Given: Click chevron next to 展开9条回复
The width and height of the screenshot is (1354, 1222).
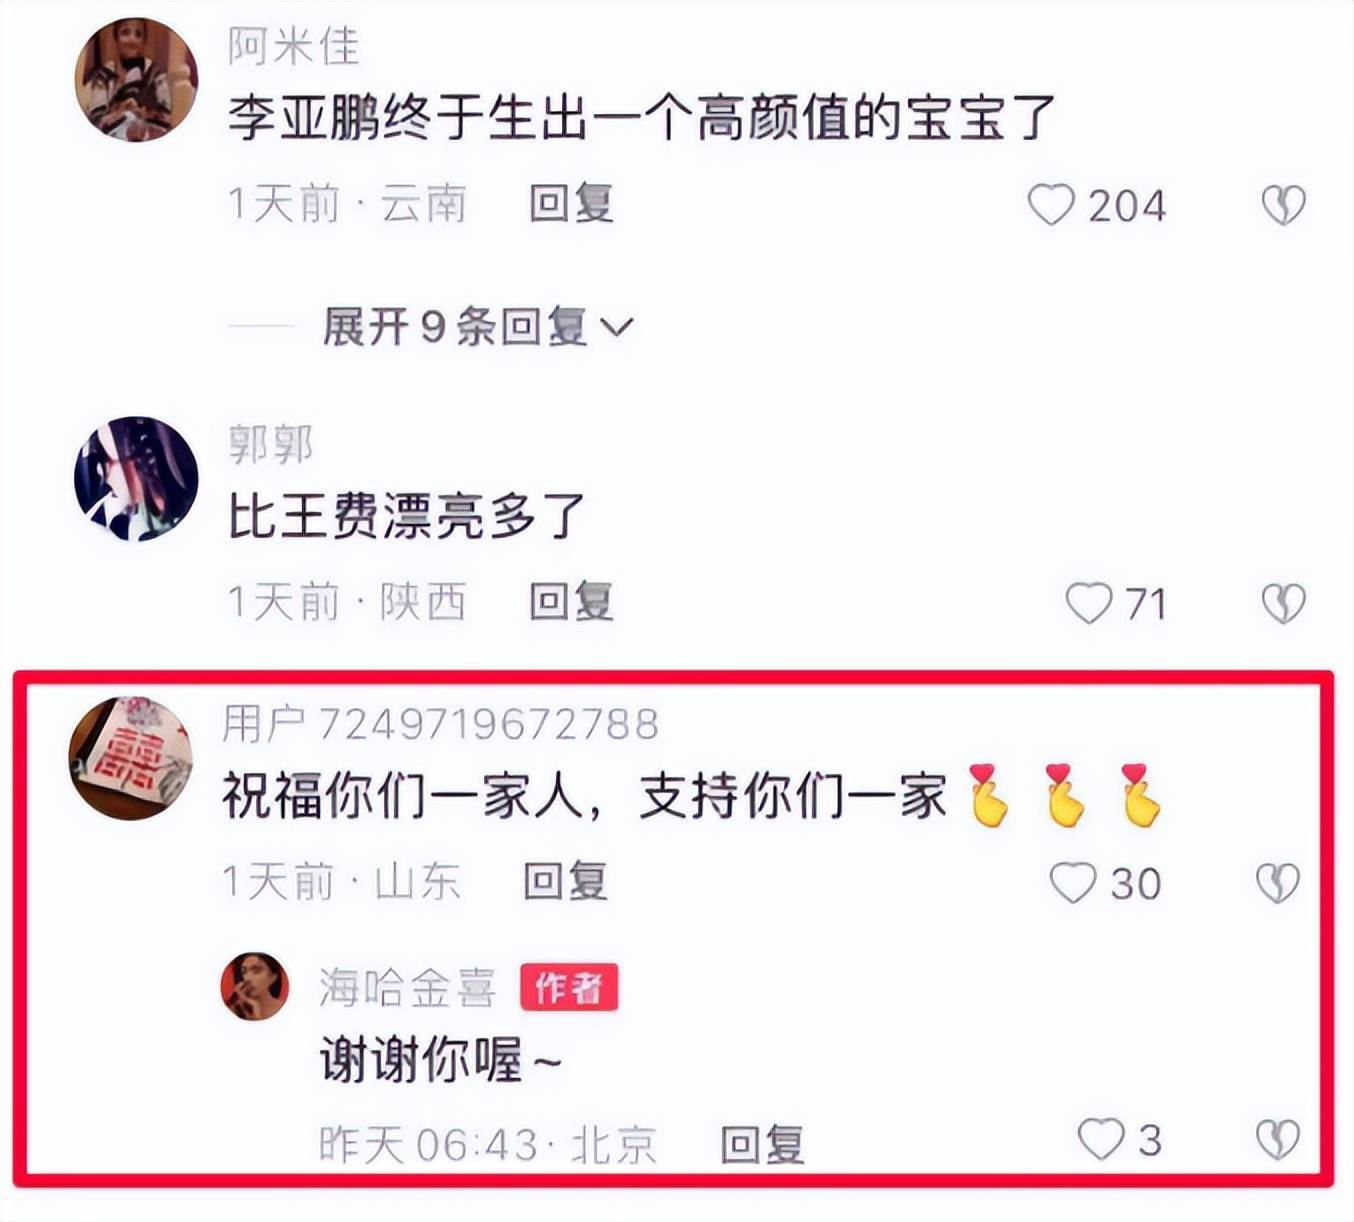Looking at the screenshot, I should point(617,327).
